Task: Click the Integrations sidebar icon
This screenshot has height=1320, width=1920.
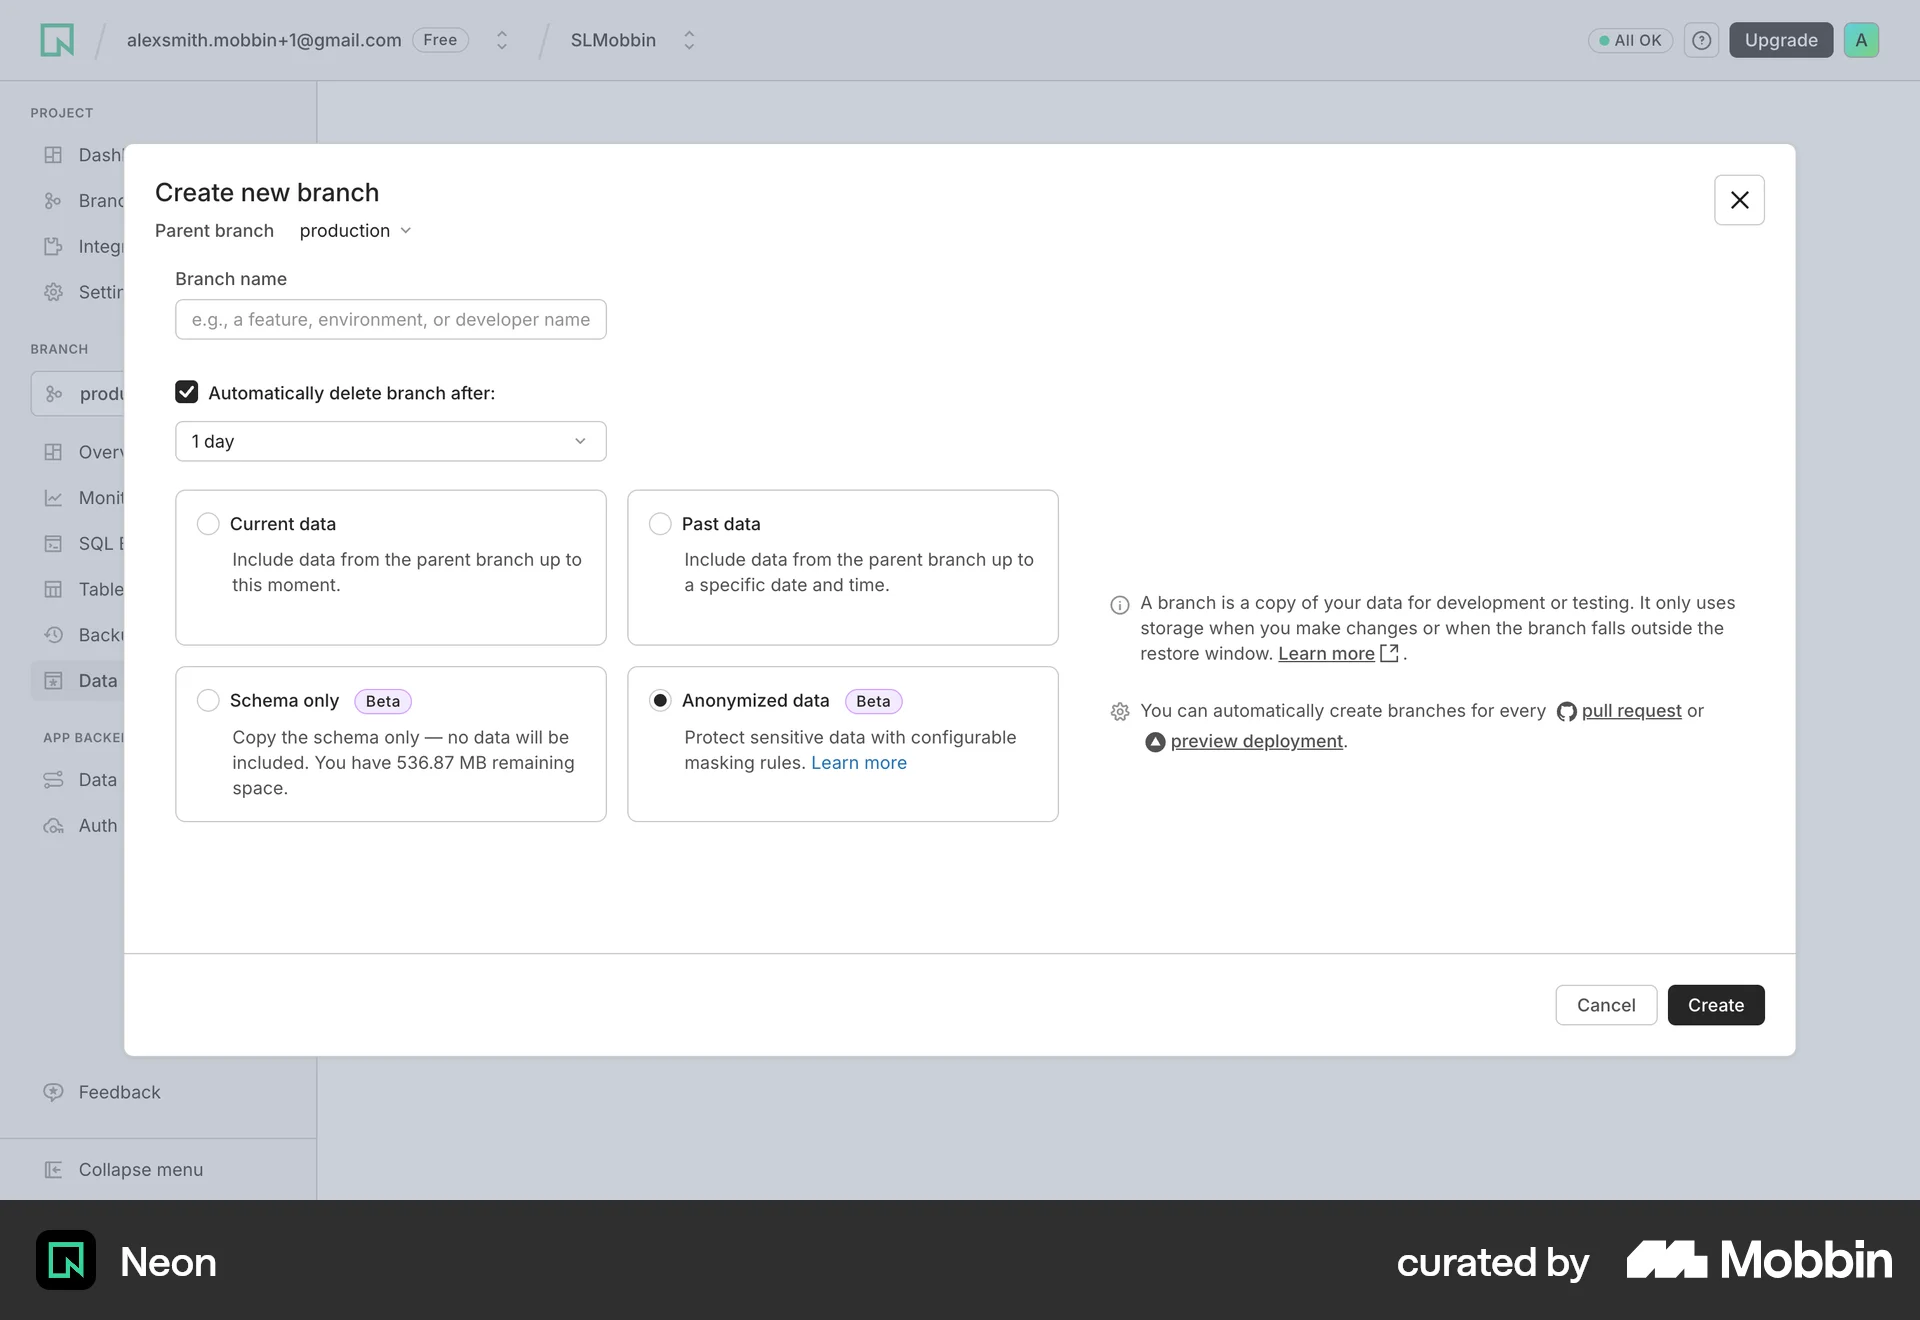Action: 53,247
